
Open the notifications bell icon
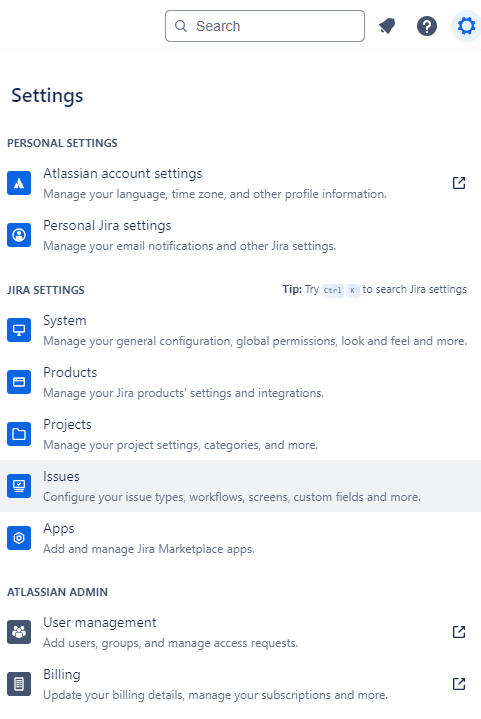click(x=387, y=26)
